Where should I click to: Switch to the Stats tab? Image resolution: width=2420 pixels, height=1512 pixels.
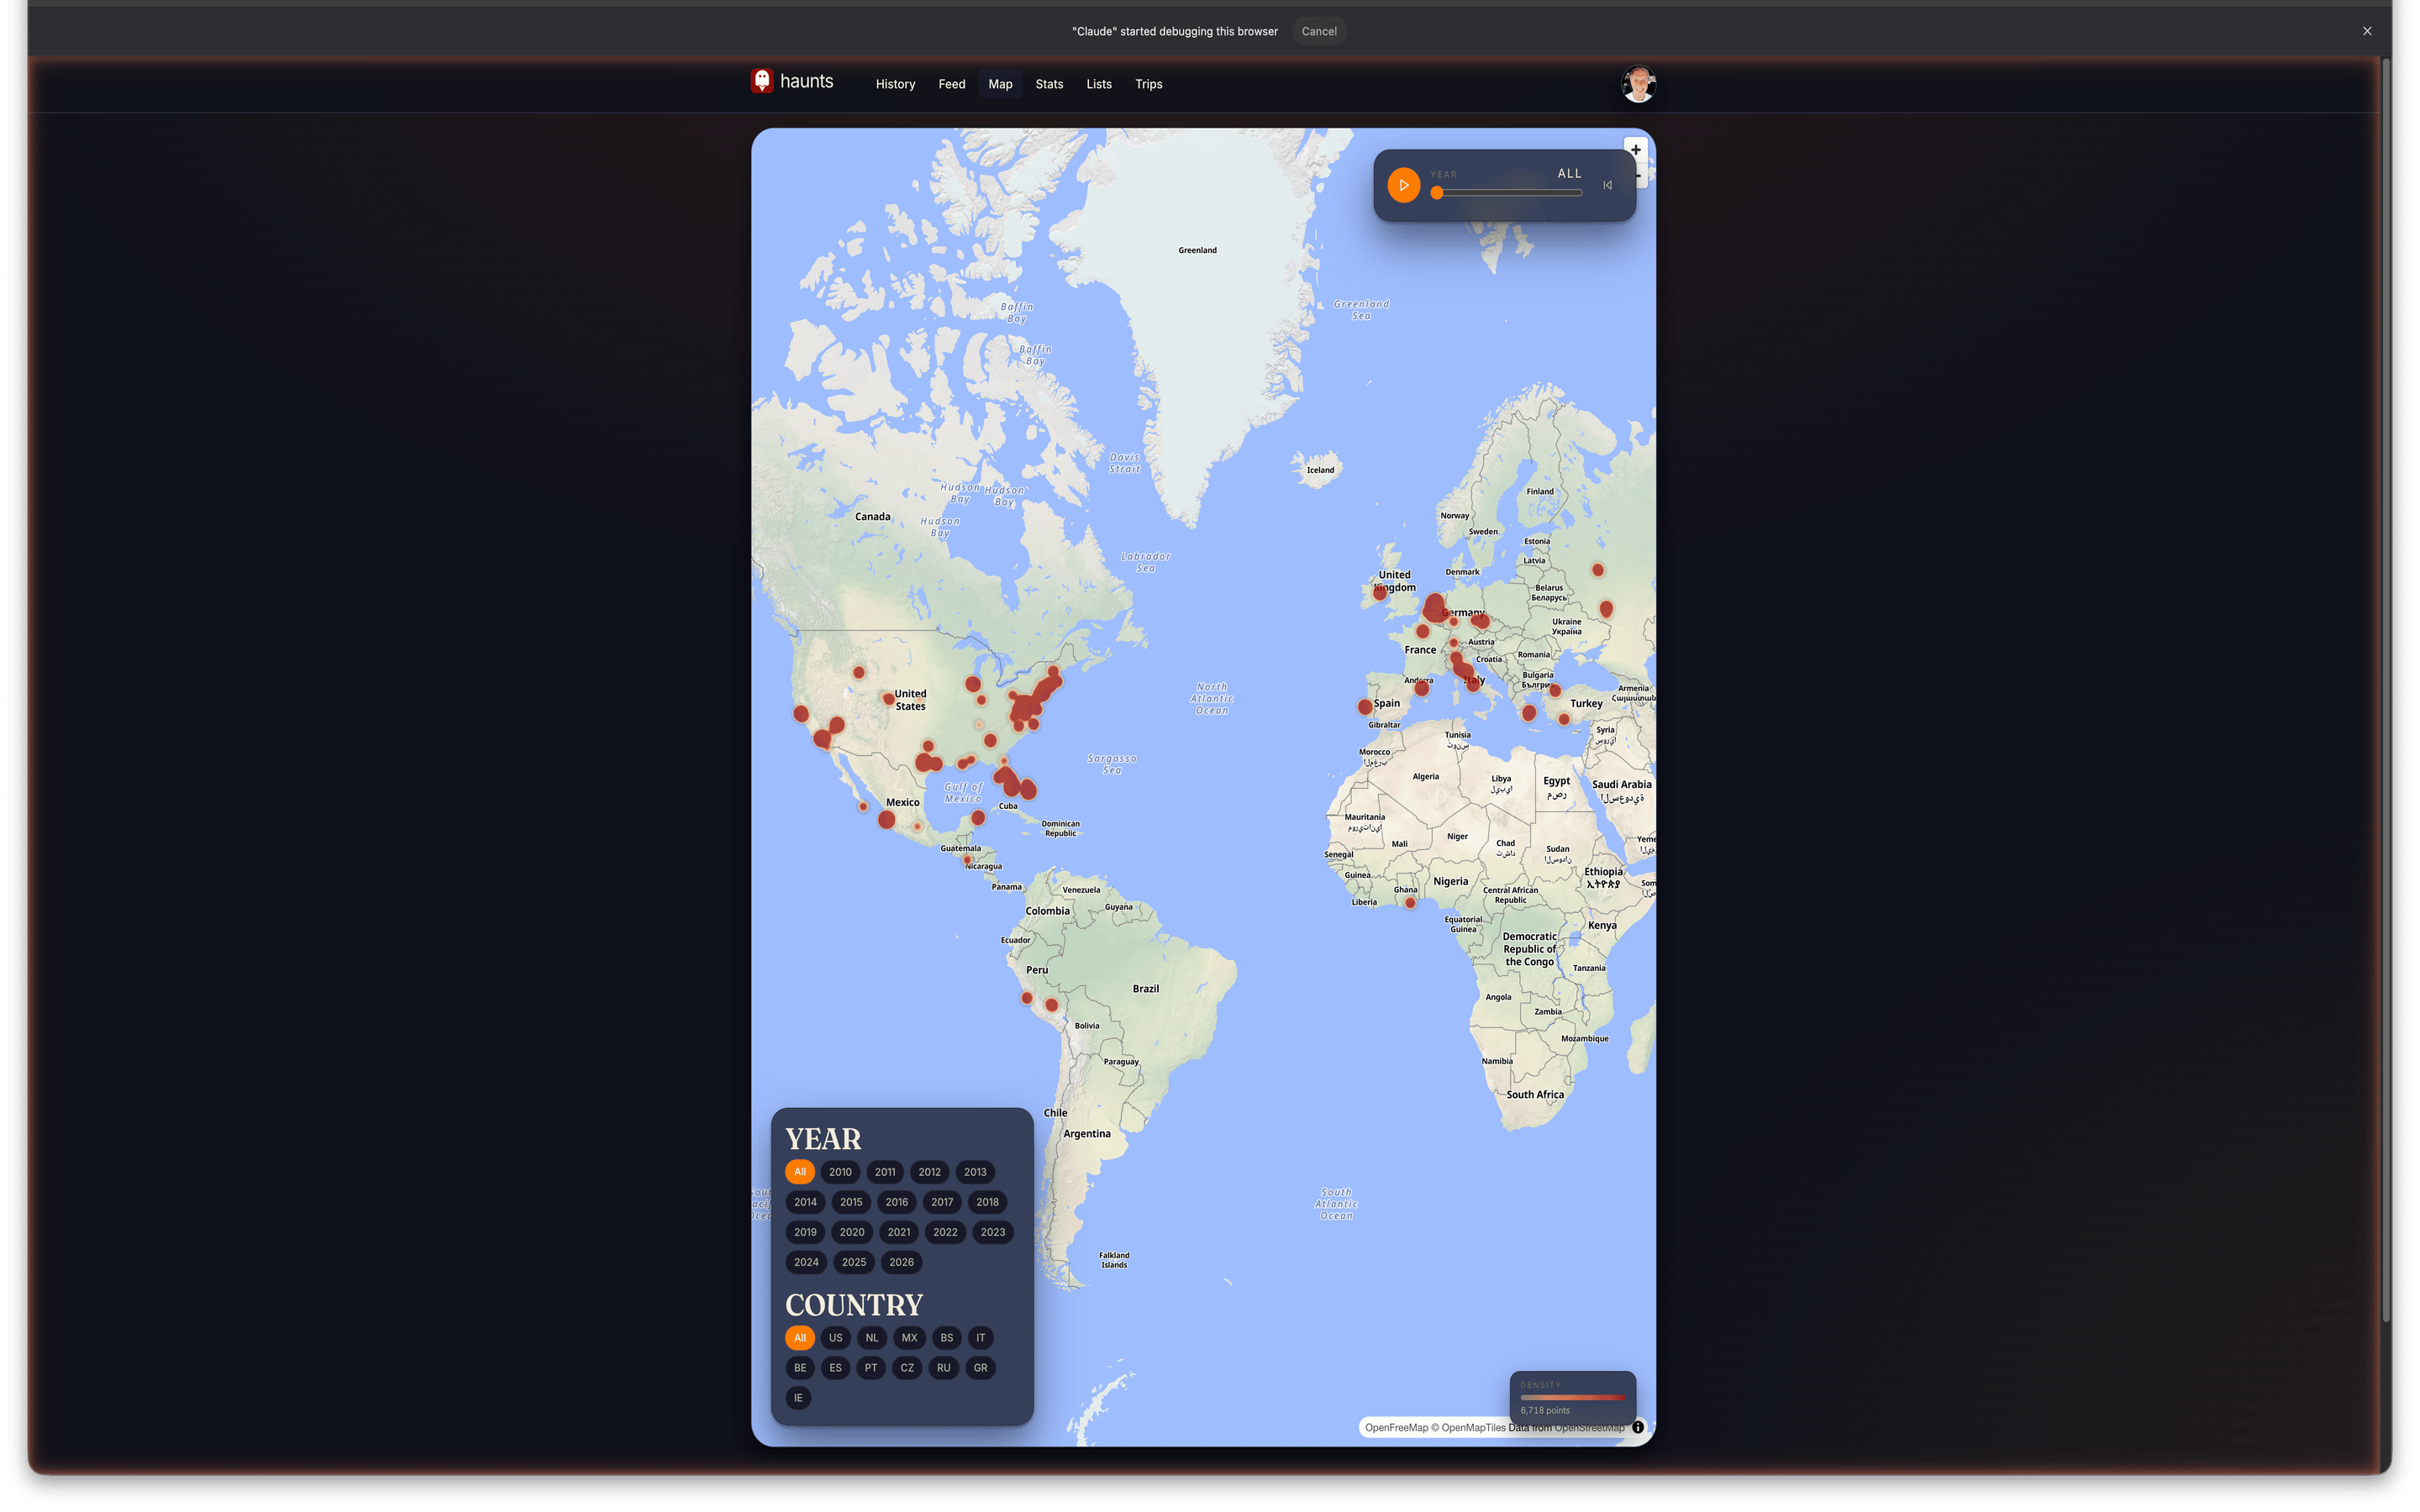click(1048, 84)
